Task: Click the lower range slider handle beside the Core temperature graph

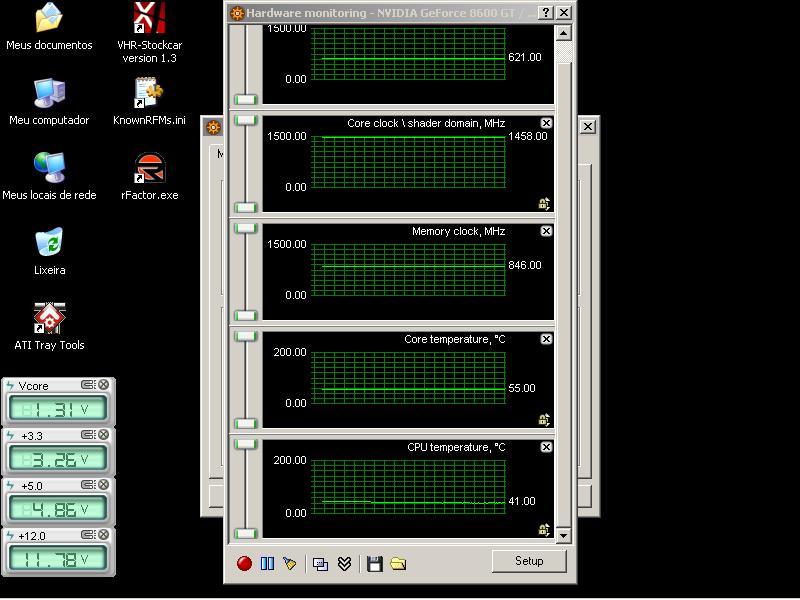Action: click(x=245, y=423)
